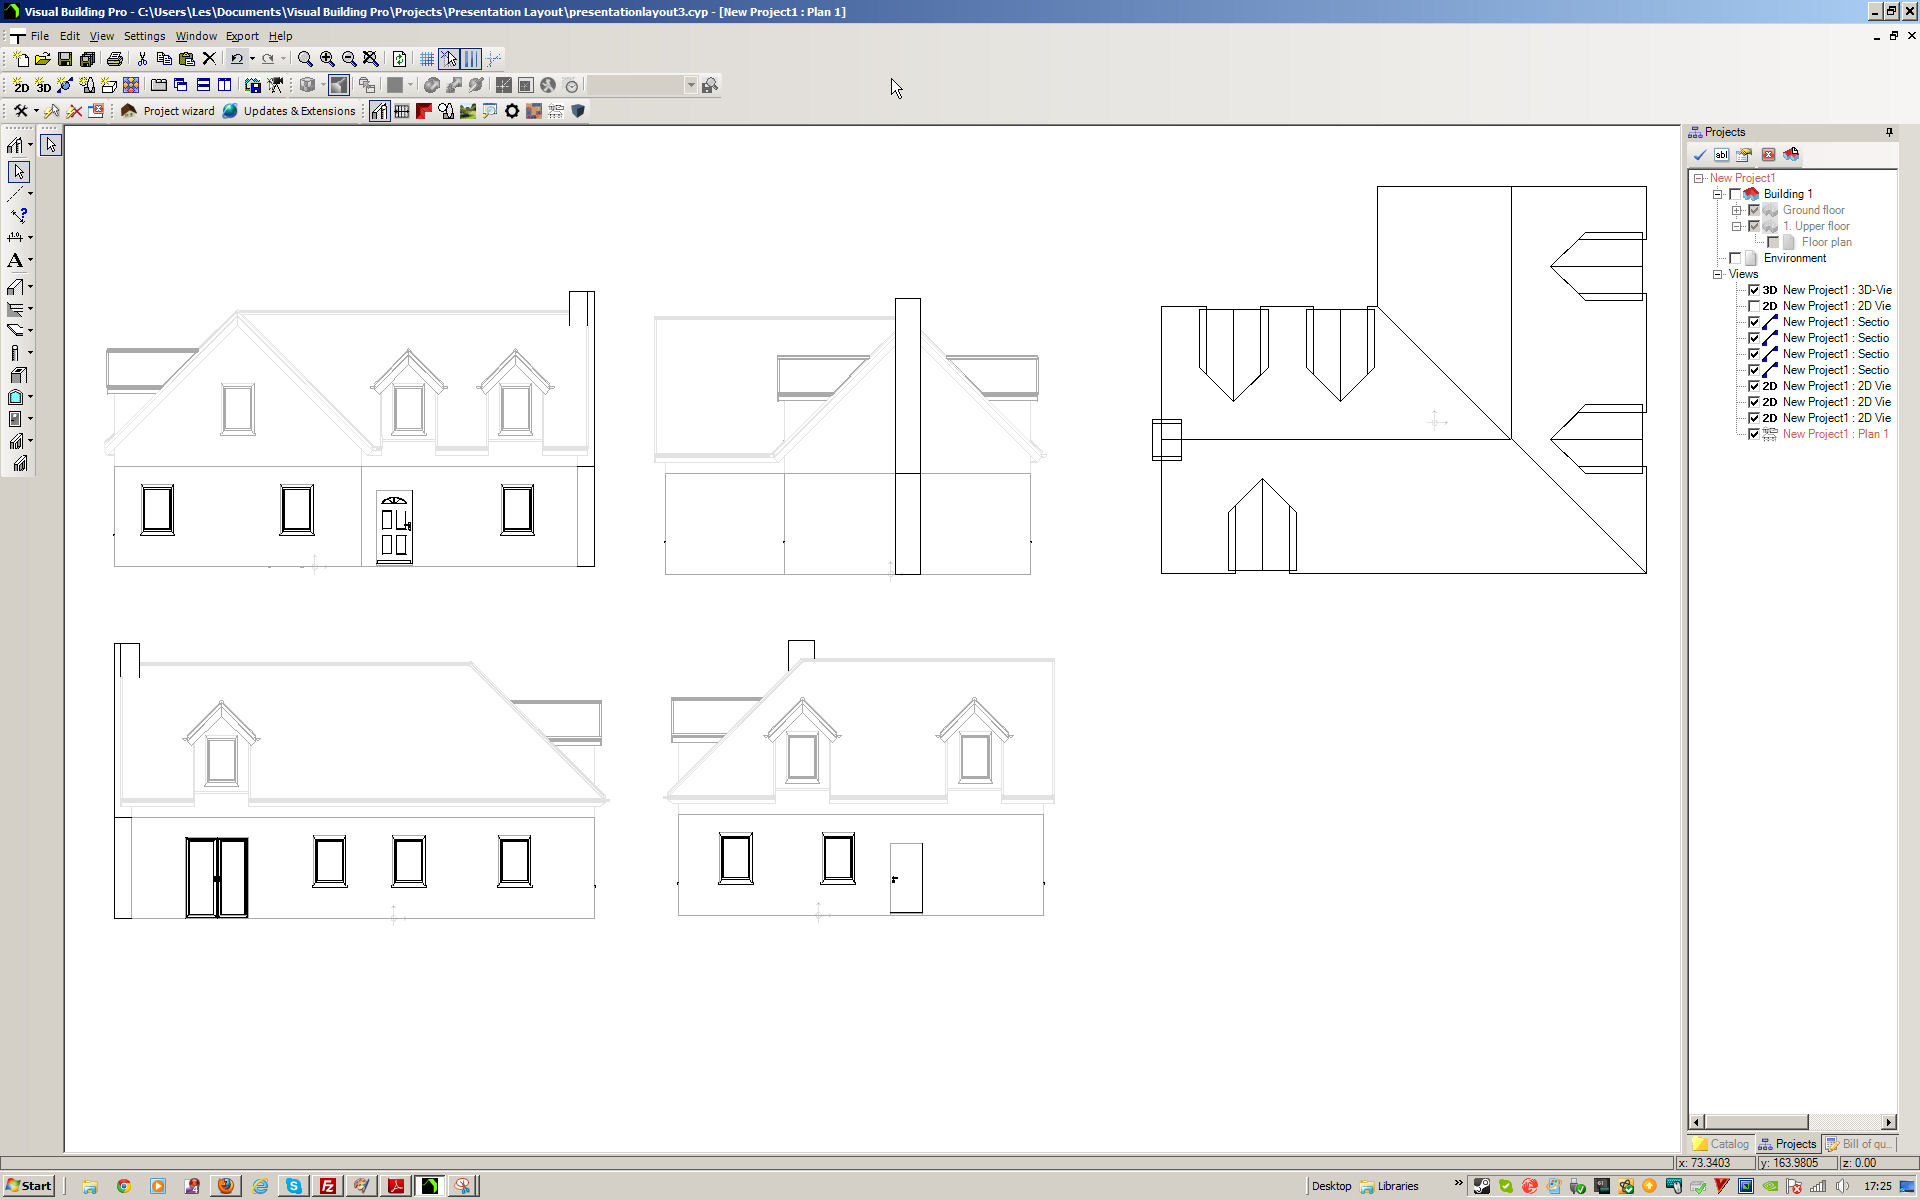Uncheck the 3D-View checkbox in Views
This screenshot has height=1200, width=1920.
coord(1753,290)
